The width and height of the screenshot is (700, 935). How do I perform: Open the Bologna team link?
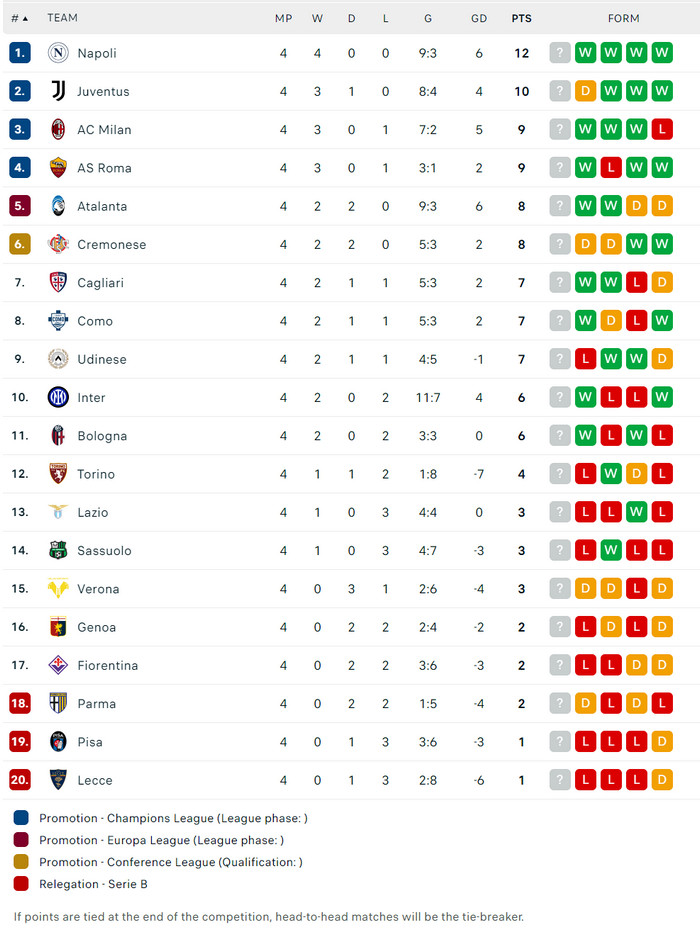102,436
